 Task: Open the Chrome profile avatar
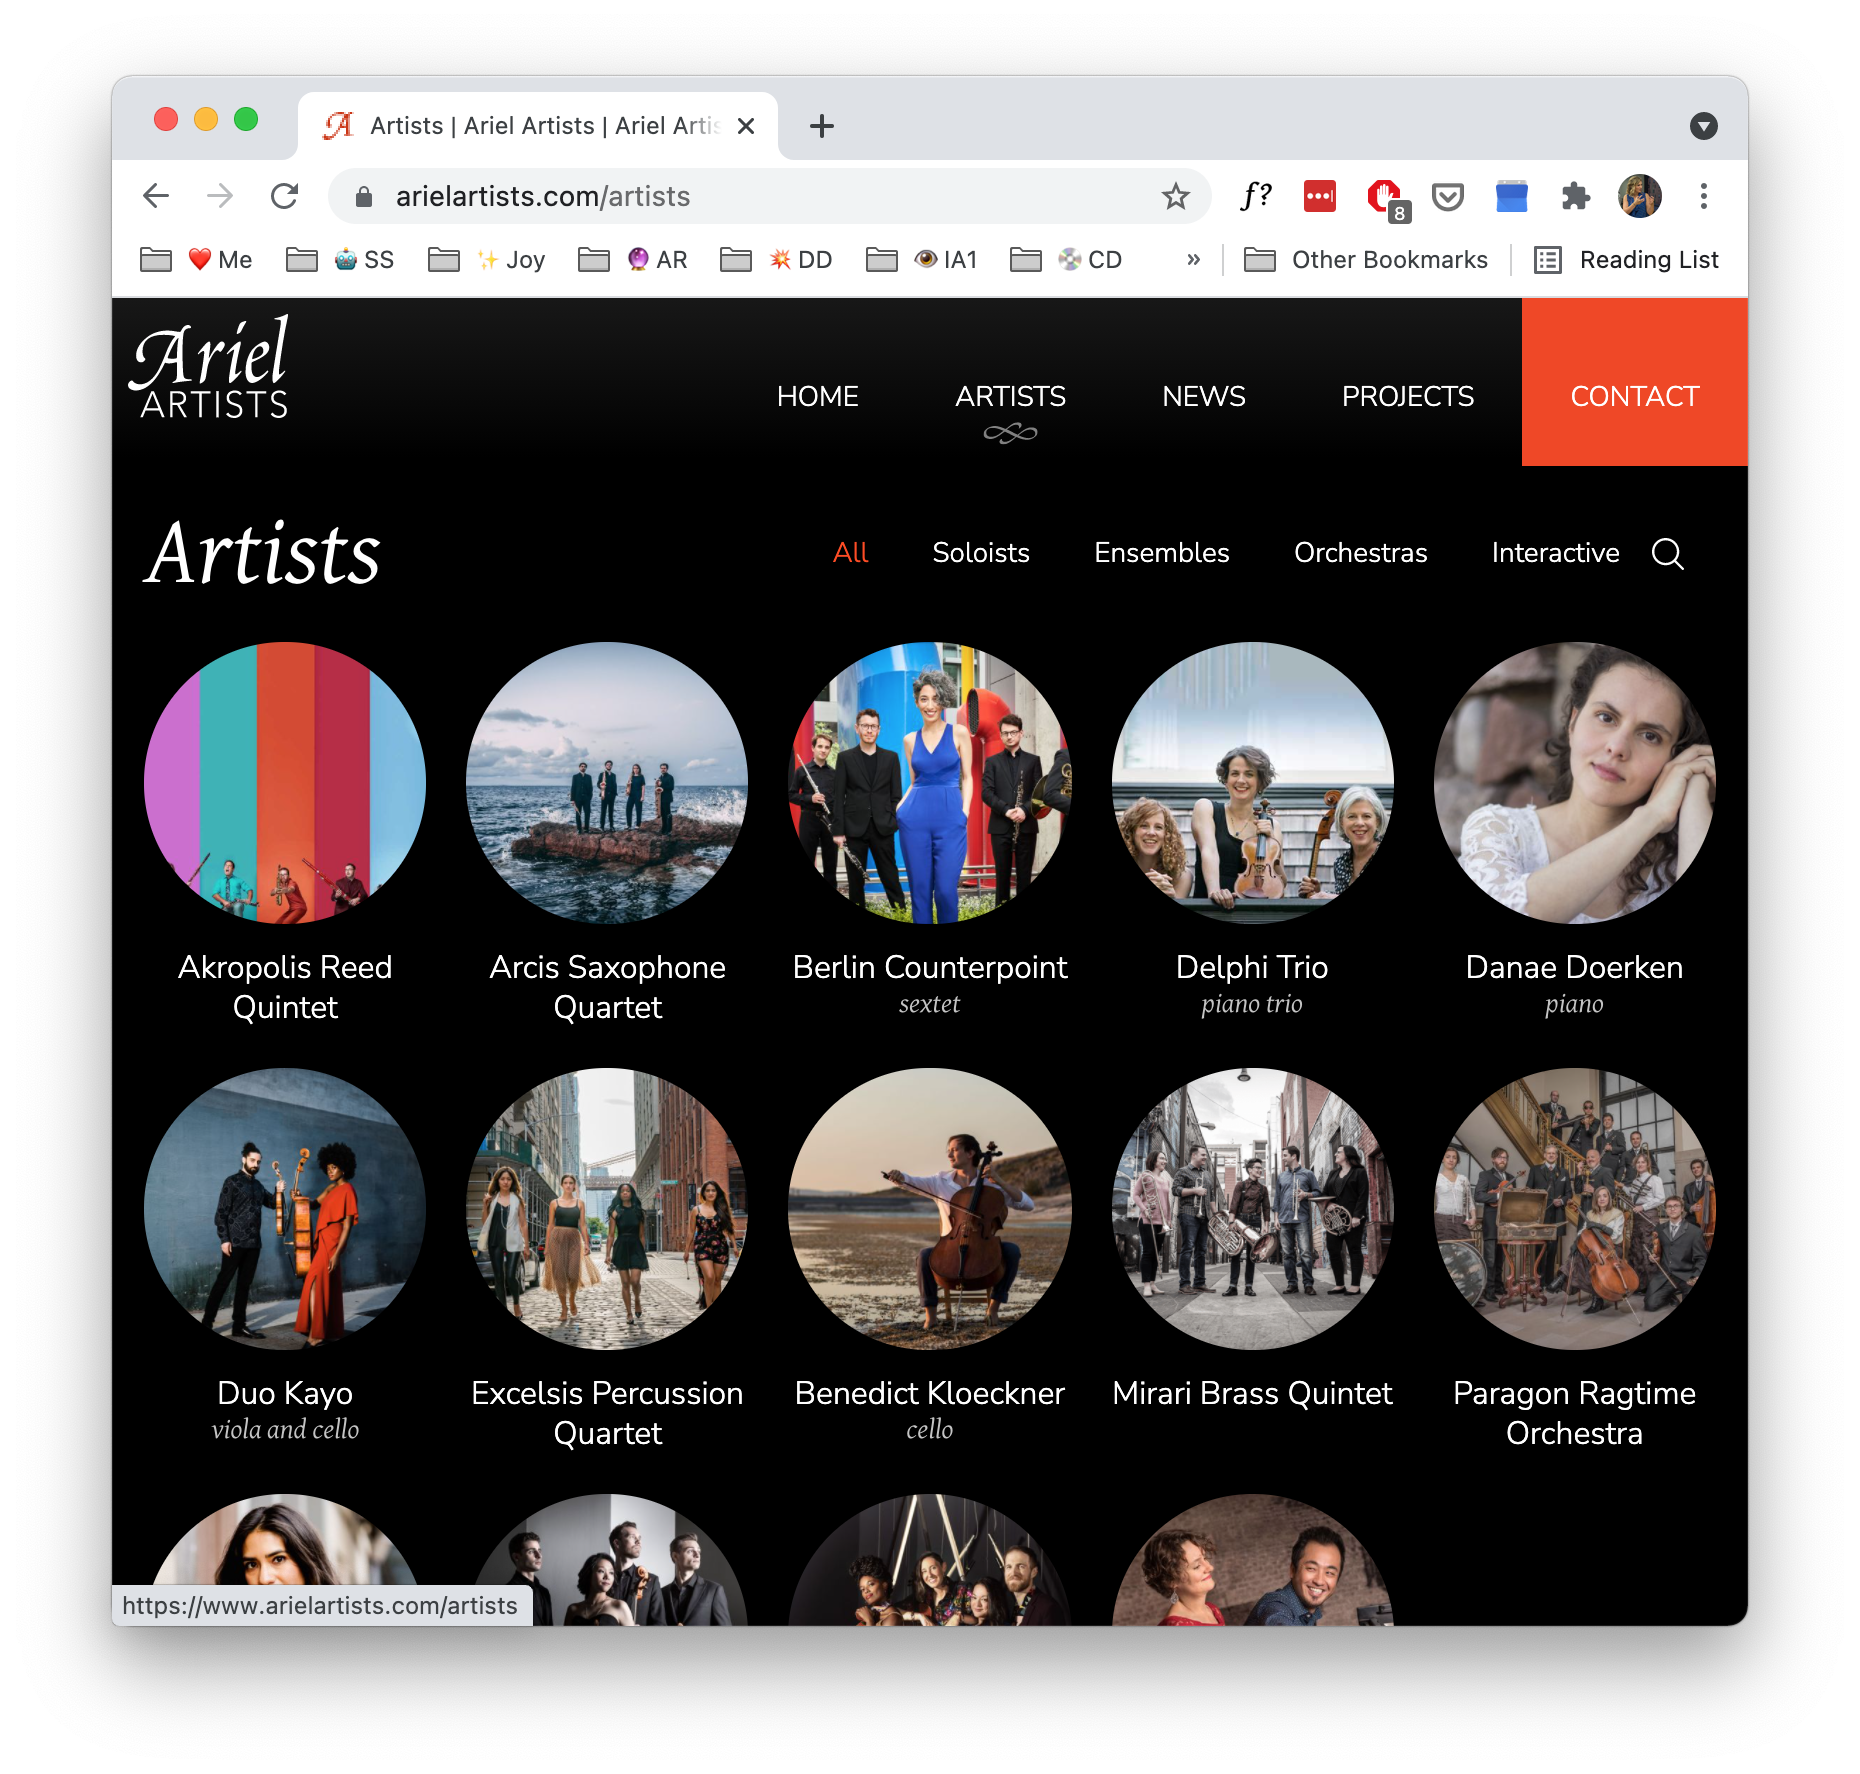pos(1640,196)
